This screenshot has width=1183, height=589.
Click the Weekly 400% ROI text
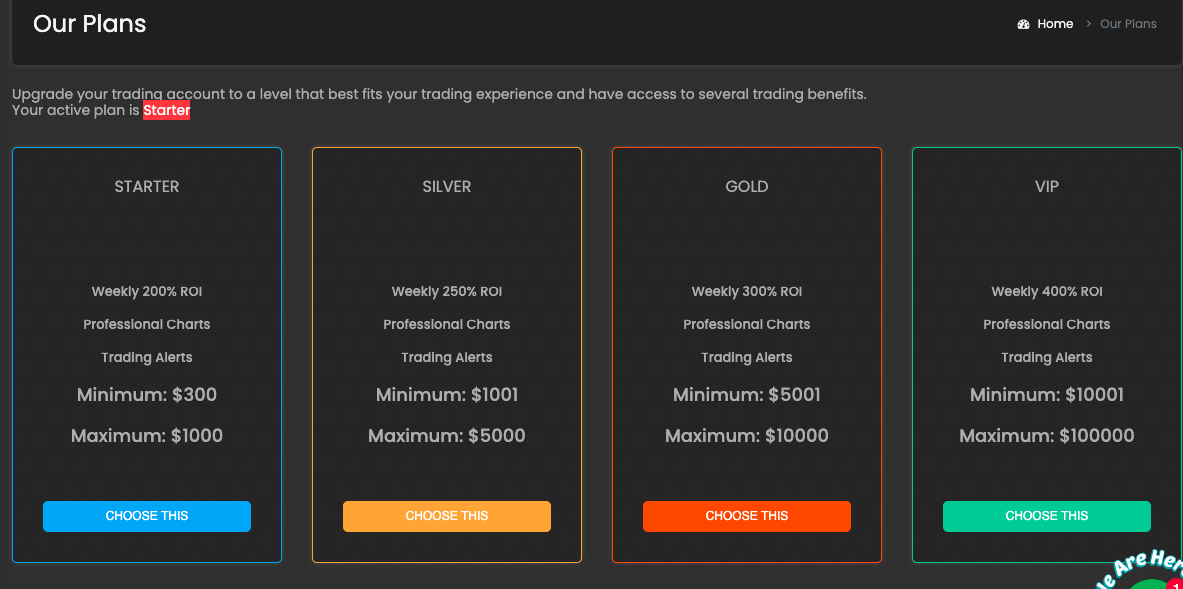click(1046, 292)
